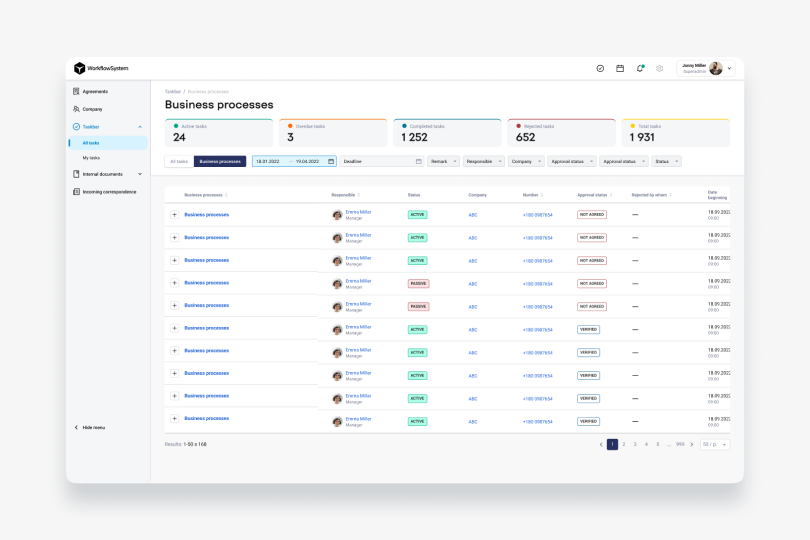Open the checkmark tasks icon in header
This screenshot has height=540, width=810.
[x=600, y=68]
